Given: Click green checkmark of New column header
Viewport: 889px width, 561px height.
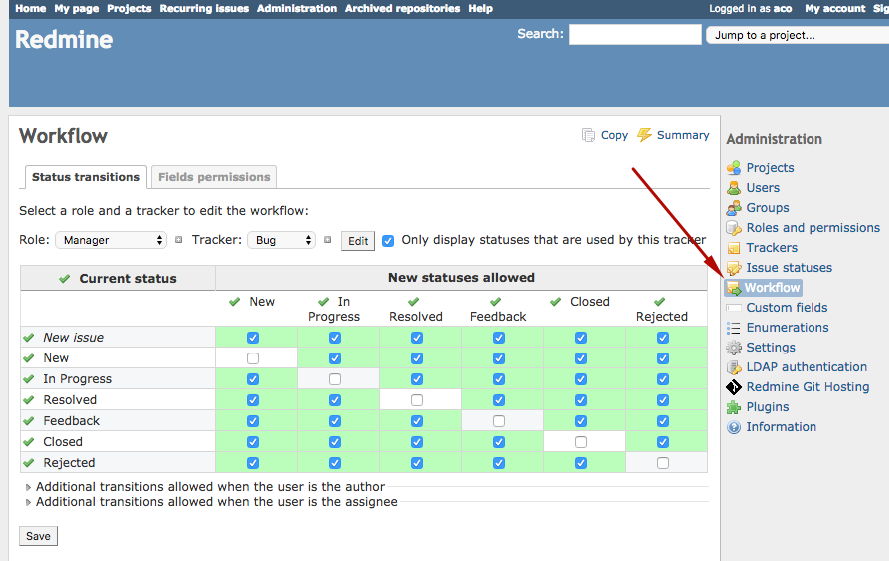Looking at the screenshot, I should tap(235, 302).
